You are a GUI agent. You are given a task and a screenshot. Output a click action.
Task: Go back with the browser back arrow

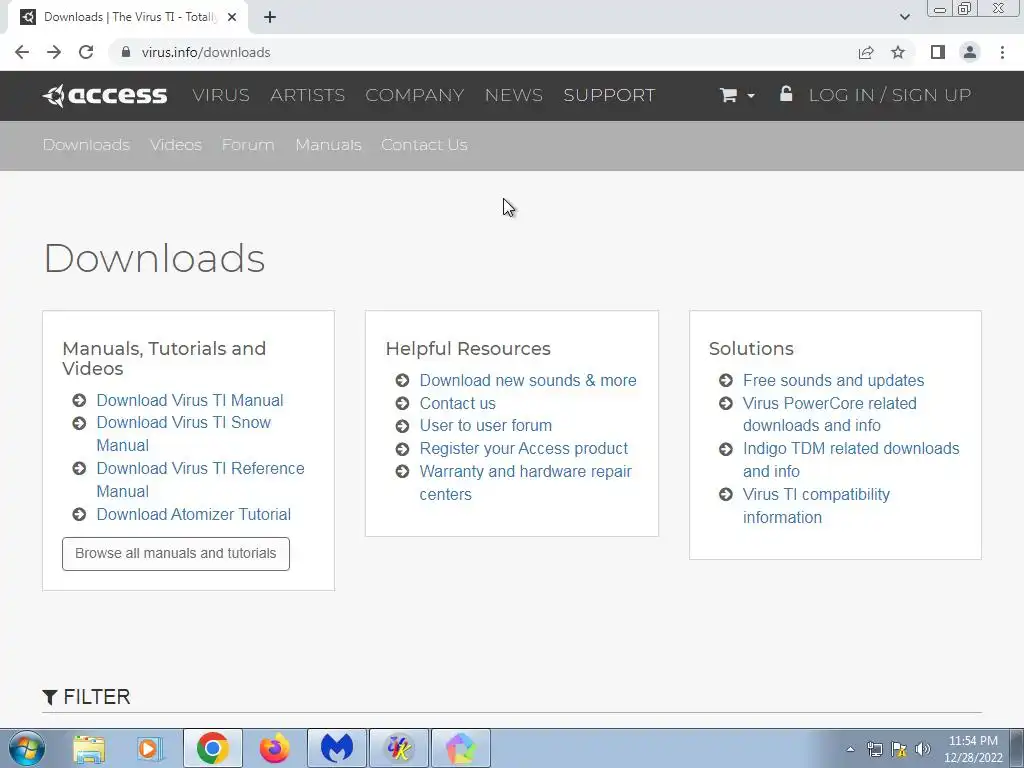click(22, 52)
